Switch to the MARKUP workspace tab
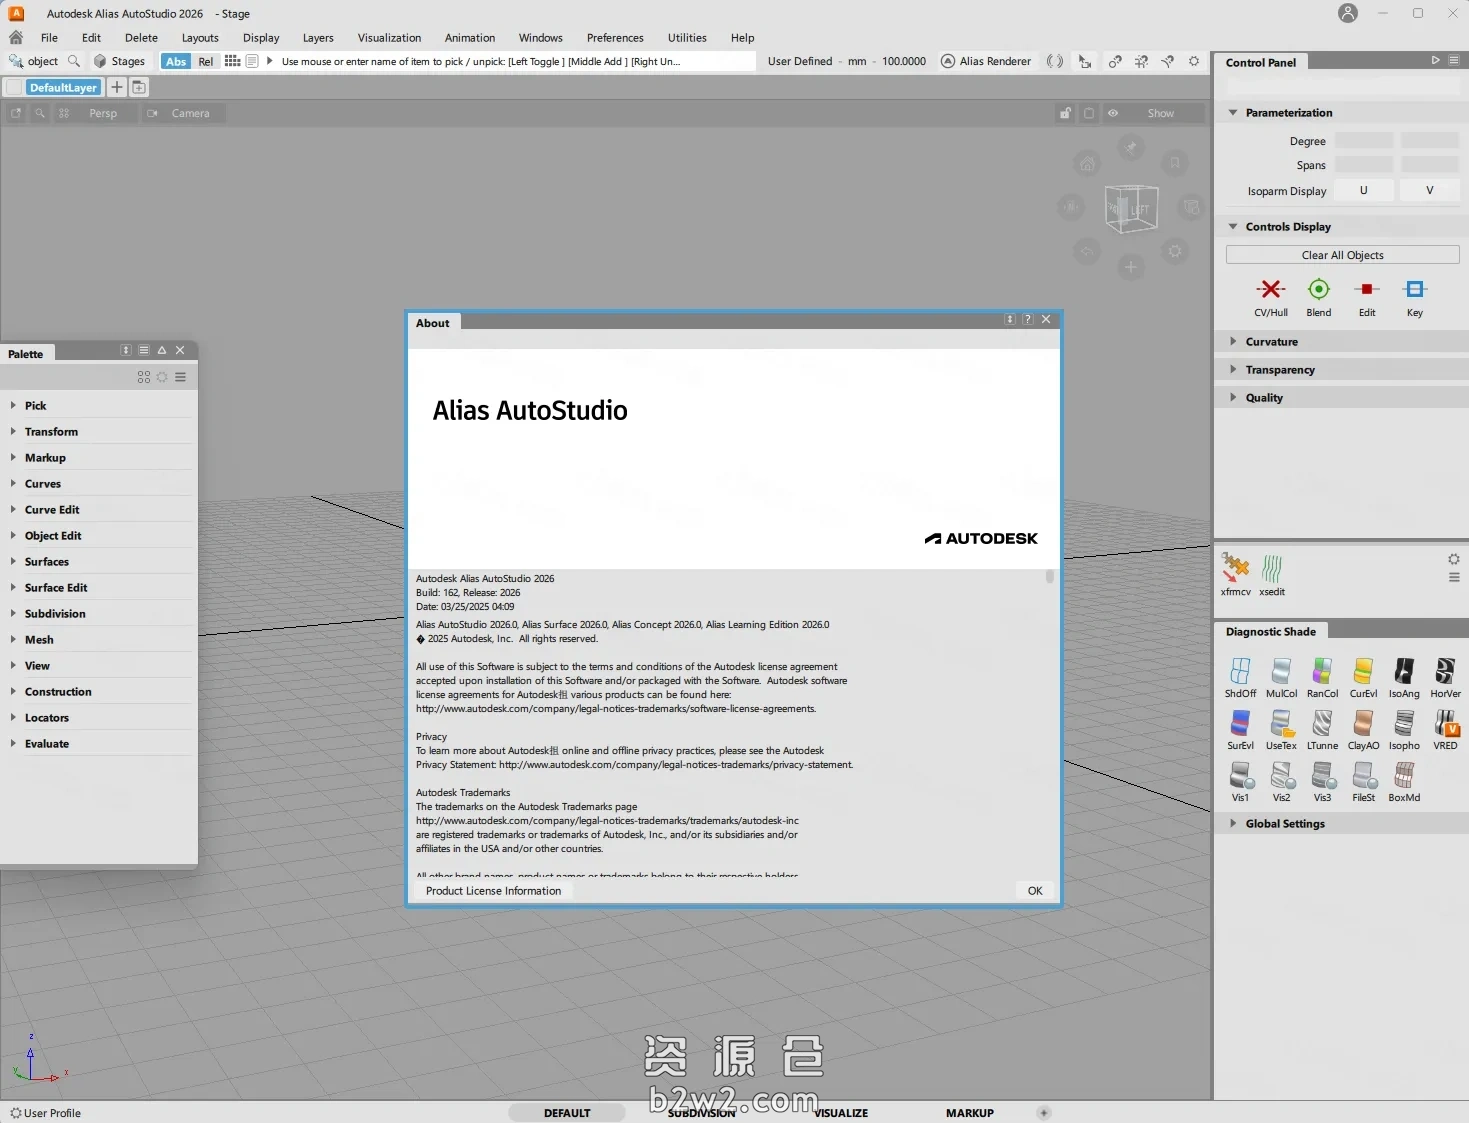The height and width of the screenshot is (1123, 1469). pos(969,1113)
